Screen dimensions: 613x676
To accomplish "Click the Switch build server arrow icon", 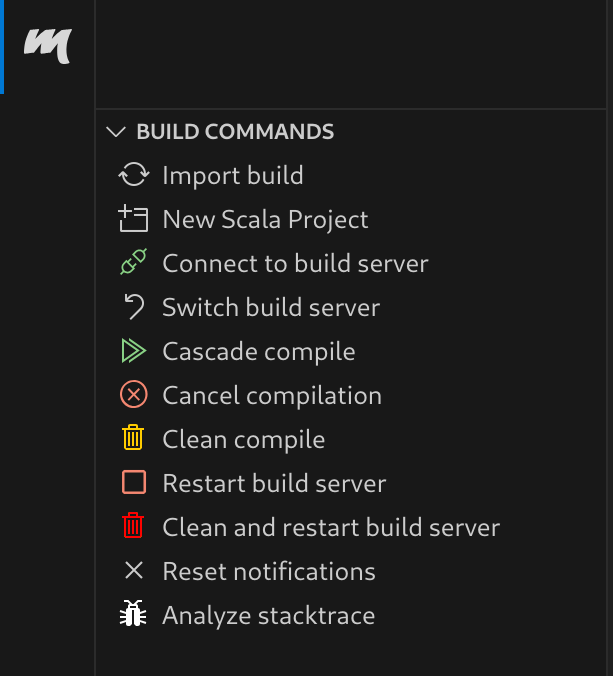I will pos(133,308).
